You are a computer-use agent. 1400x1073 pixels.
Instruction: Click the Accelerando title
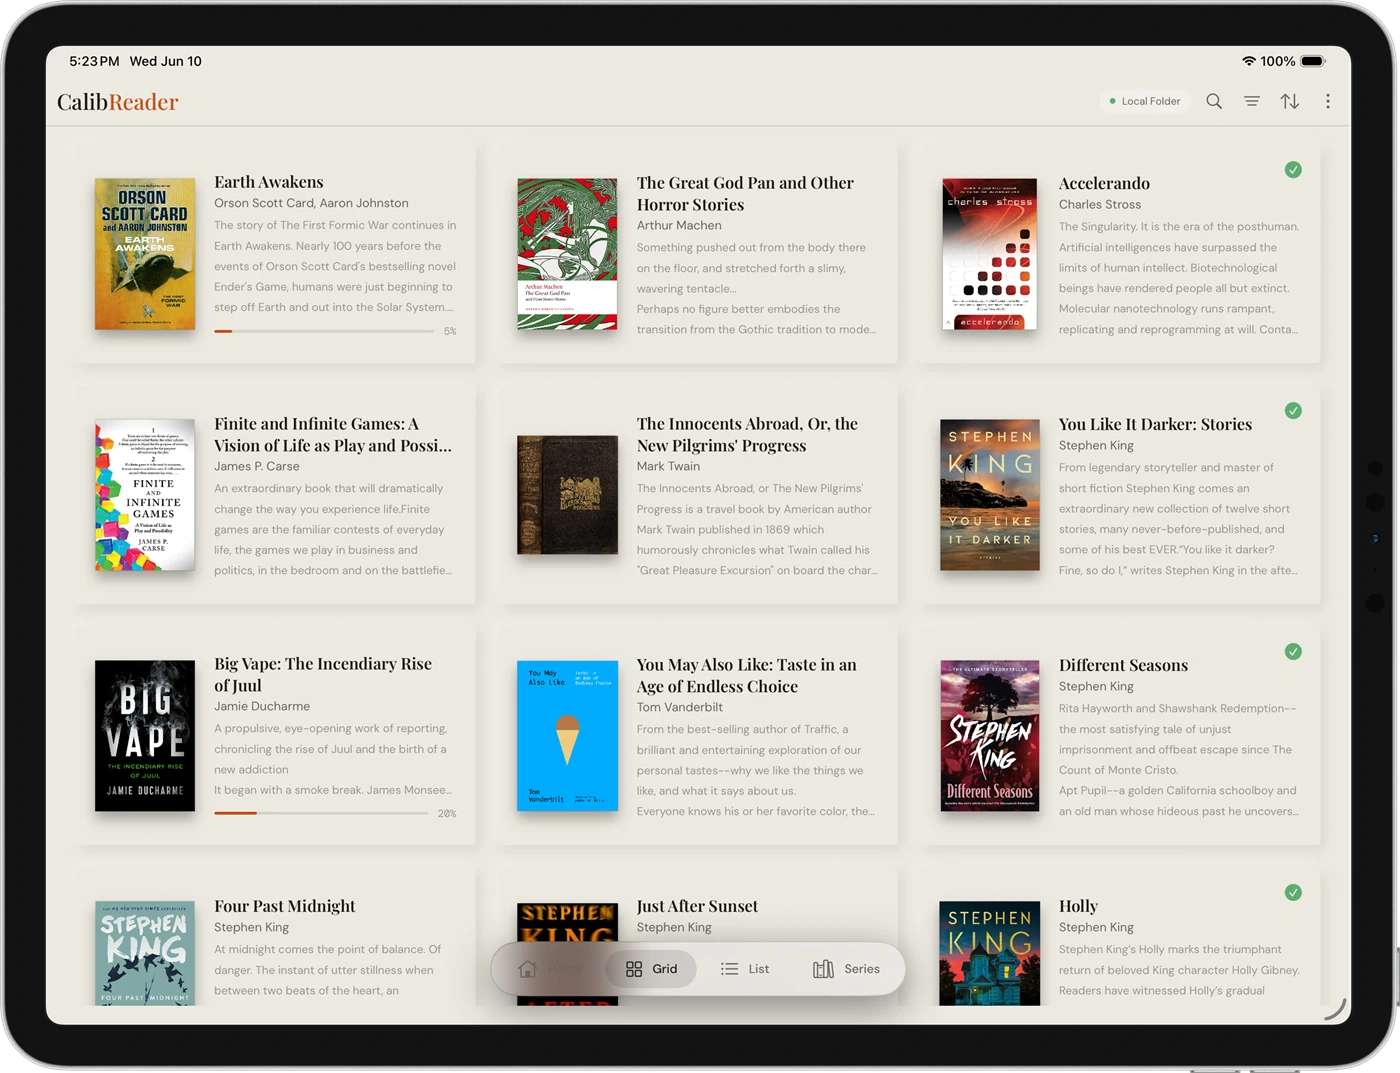coord(1104,183)
